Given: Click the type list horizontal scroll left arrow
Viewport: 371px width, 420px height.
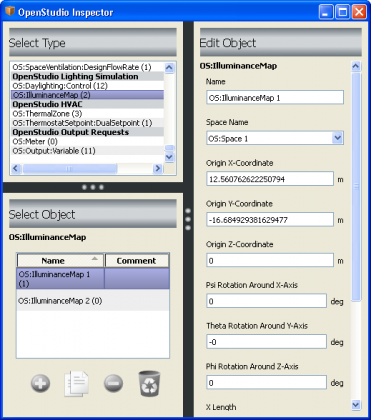Looking at the screenshot, I should [15, 169].
